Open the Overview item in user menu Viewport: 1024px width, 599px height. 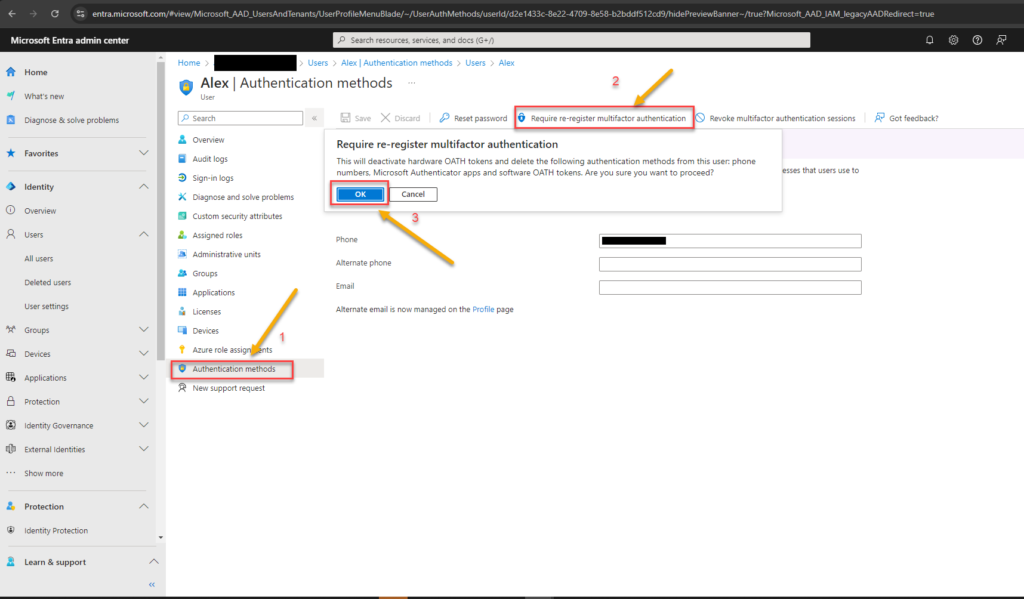coord(208,140)
